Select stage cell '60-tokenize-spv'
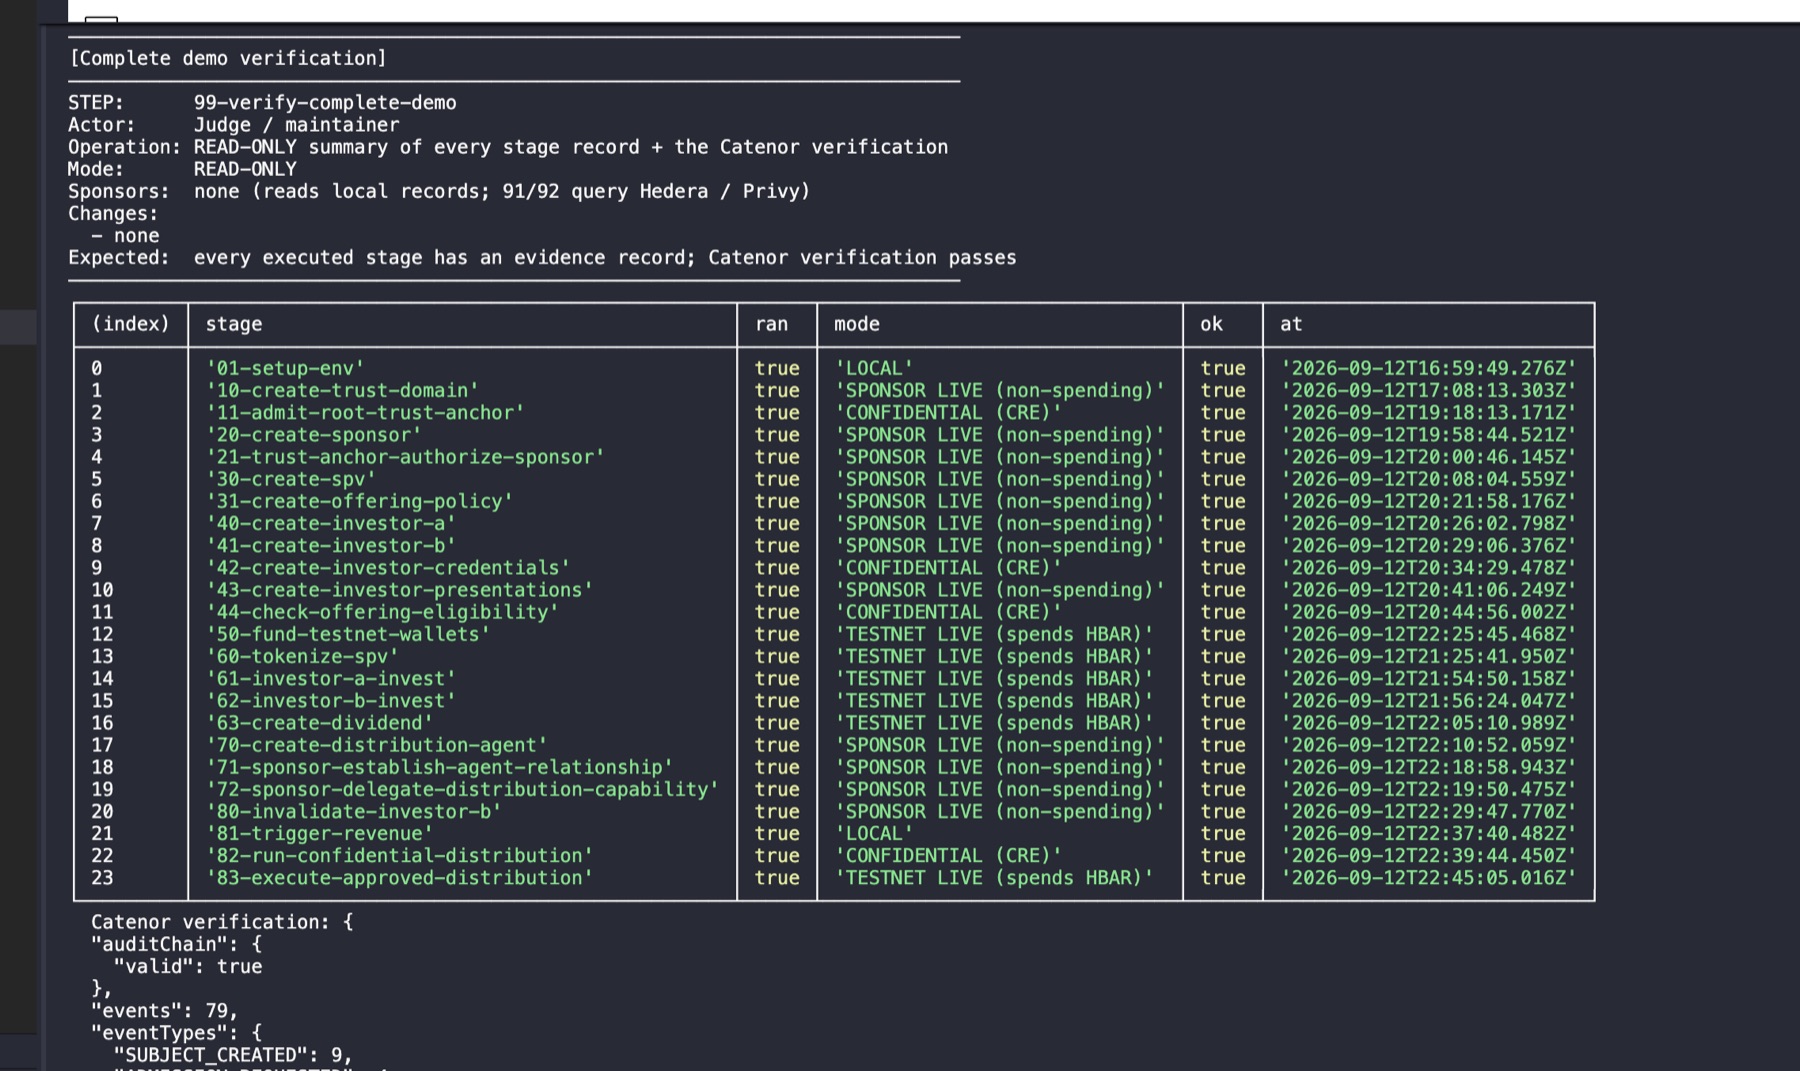1800x1071 pixels. 302,656
